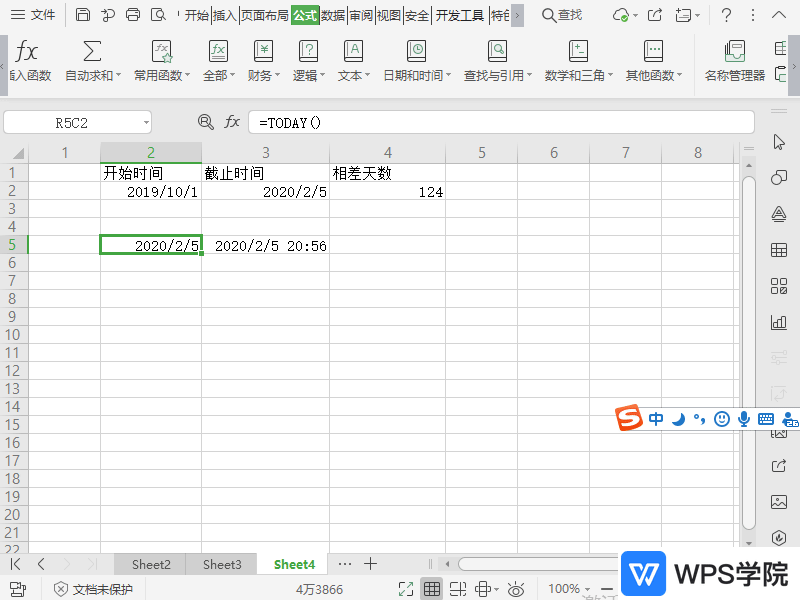Click the zoom magnifier icon beside the formula bar
The width and height of the screenshot is (800, 600).
click(206, 122)
